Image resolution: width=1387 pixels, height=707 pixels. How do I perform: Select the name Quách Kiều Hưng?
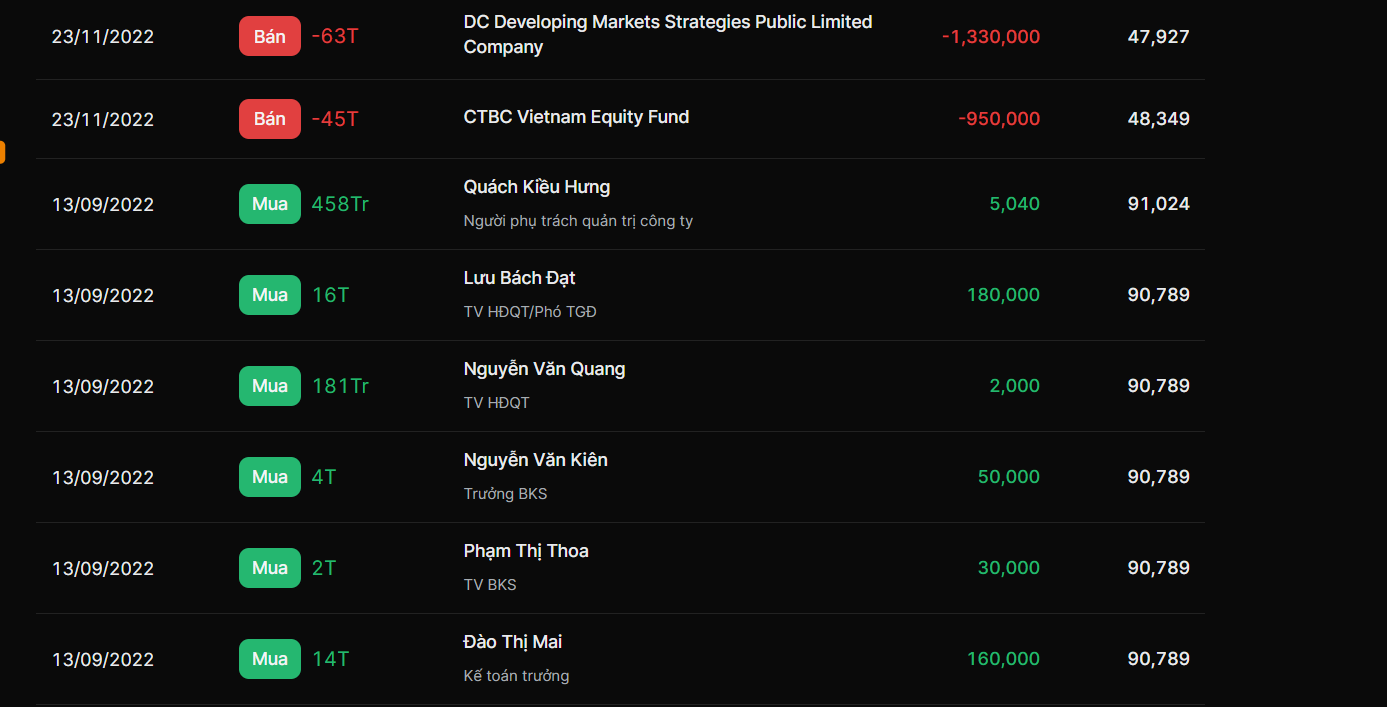(x=536, y=187)
